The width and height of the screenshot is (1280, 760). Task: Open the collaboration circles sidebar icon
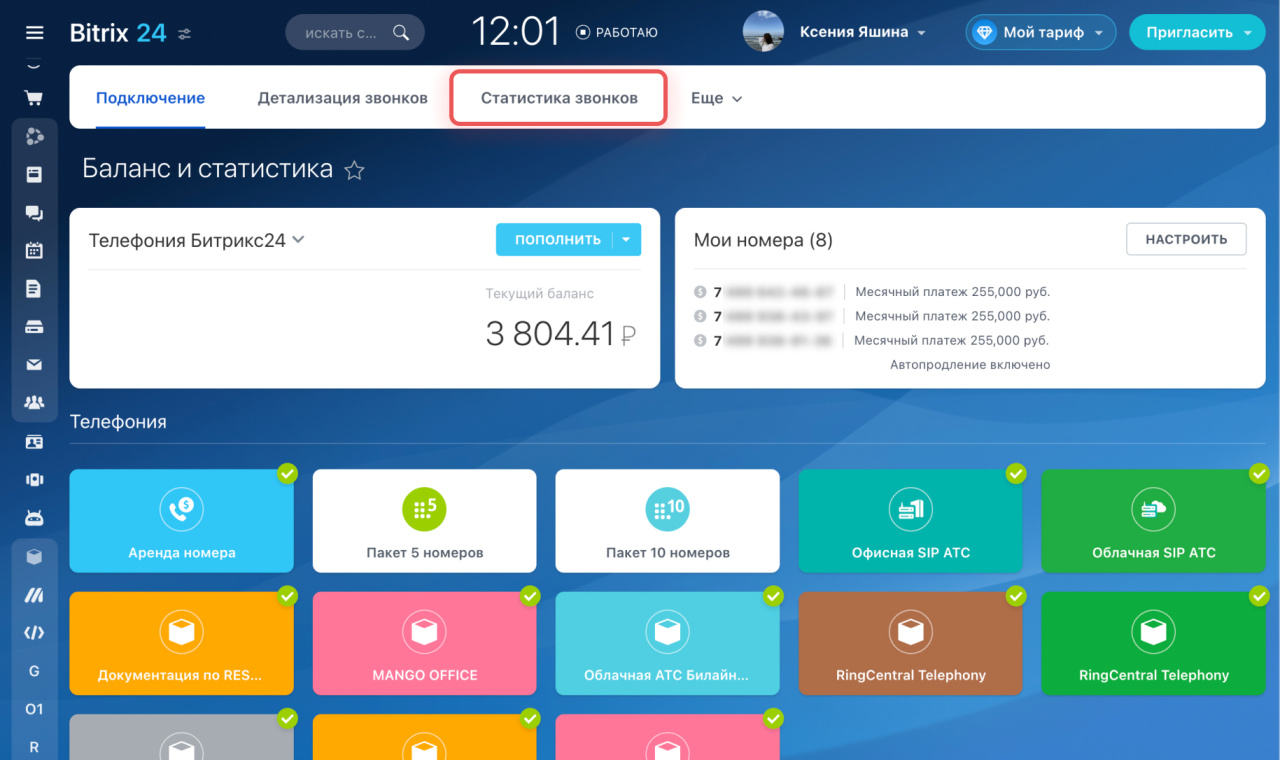click(34, 136)
